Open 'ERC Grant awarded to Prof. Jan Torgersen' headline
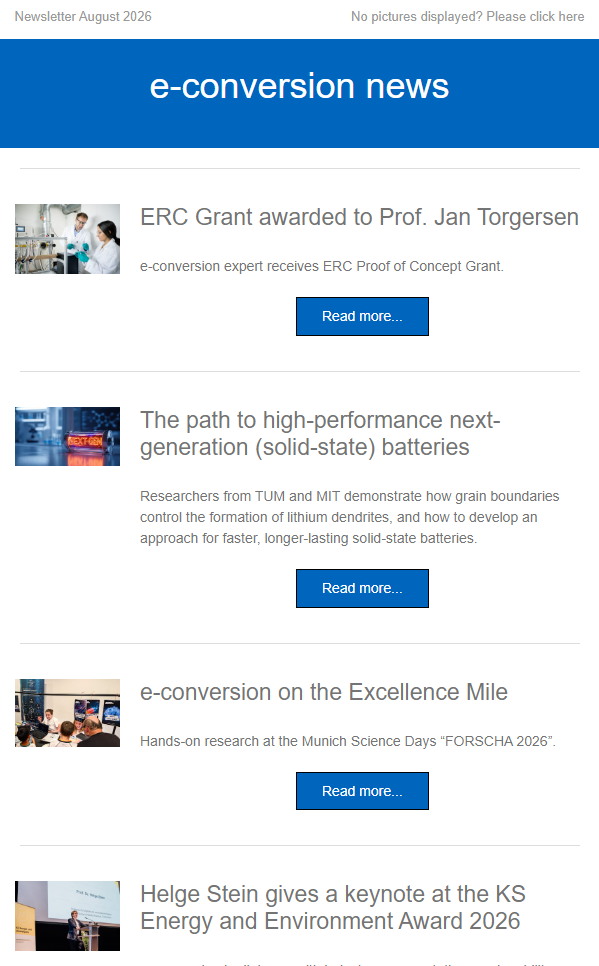 point(359,217)
